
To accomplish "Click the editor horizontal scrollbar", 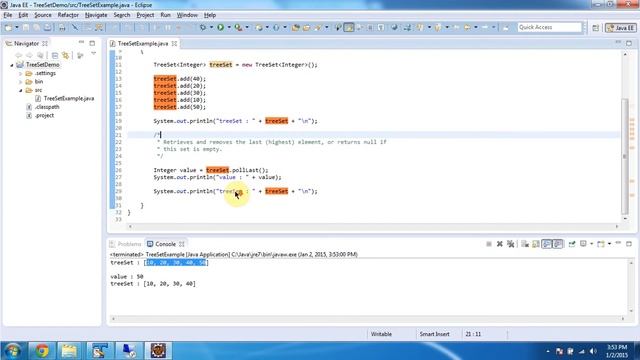I will [373, 226].
